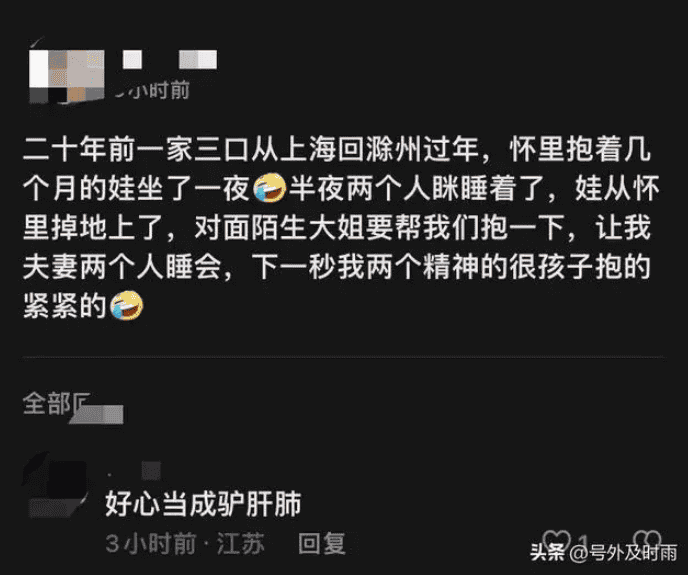Click the word 滁州 in the post

[x=394, y=149]
